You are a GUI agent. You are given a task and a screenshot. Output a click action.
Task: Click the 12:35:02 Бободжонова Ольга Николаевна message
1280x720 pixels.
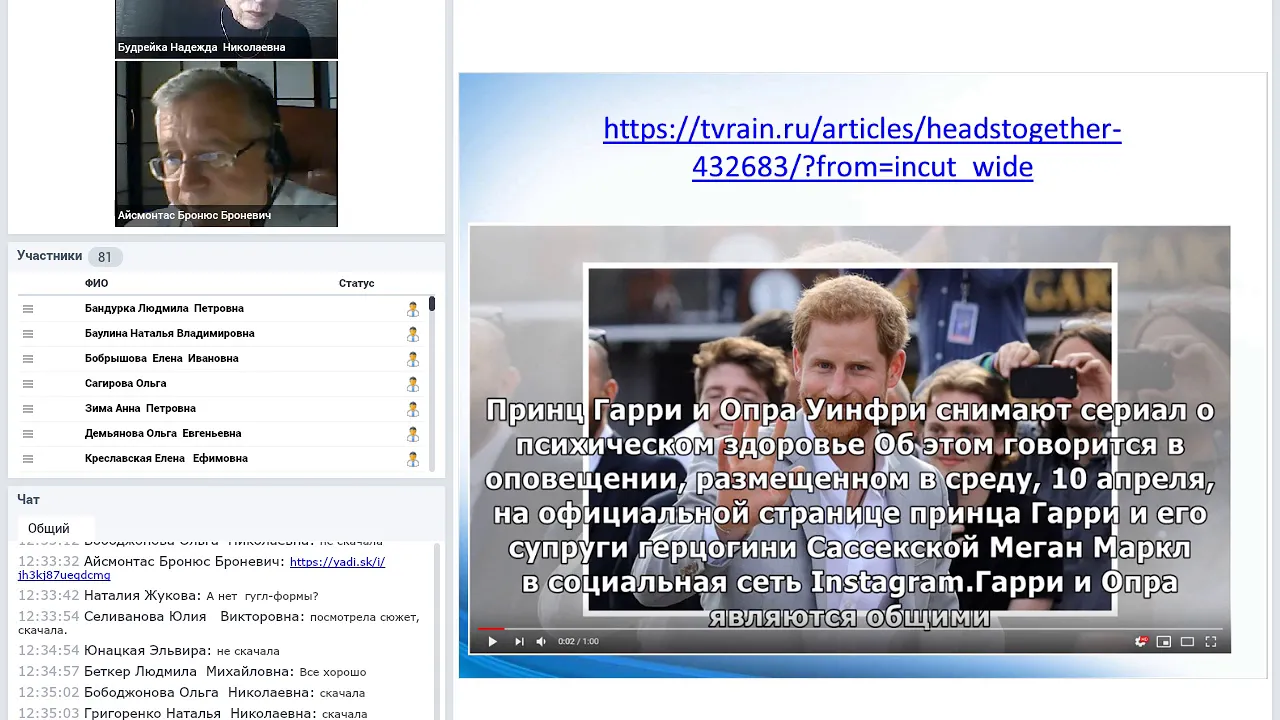tap(191, 693)
